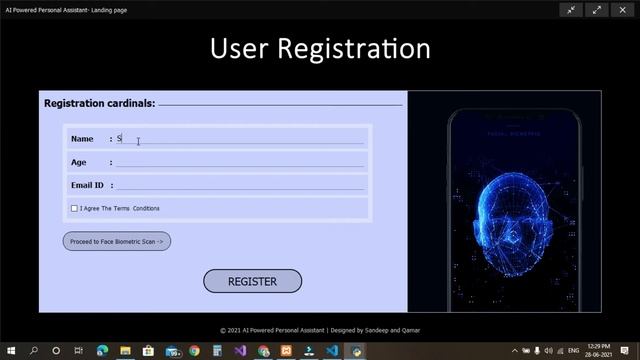Click the Age input field
The height and width of the screenshot is (360, 640).
pyautogui.click(x=240, y=162)
